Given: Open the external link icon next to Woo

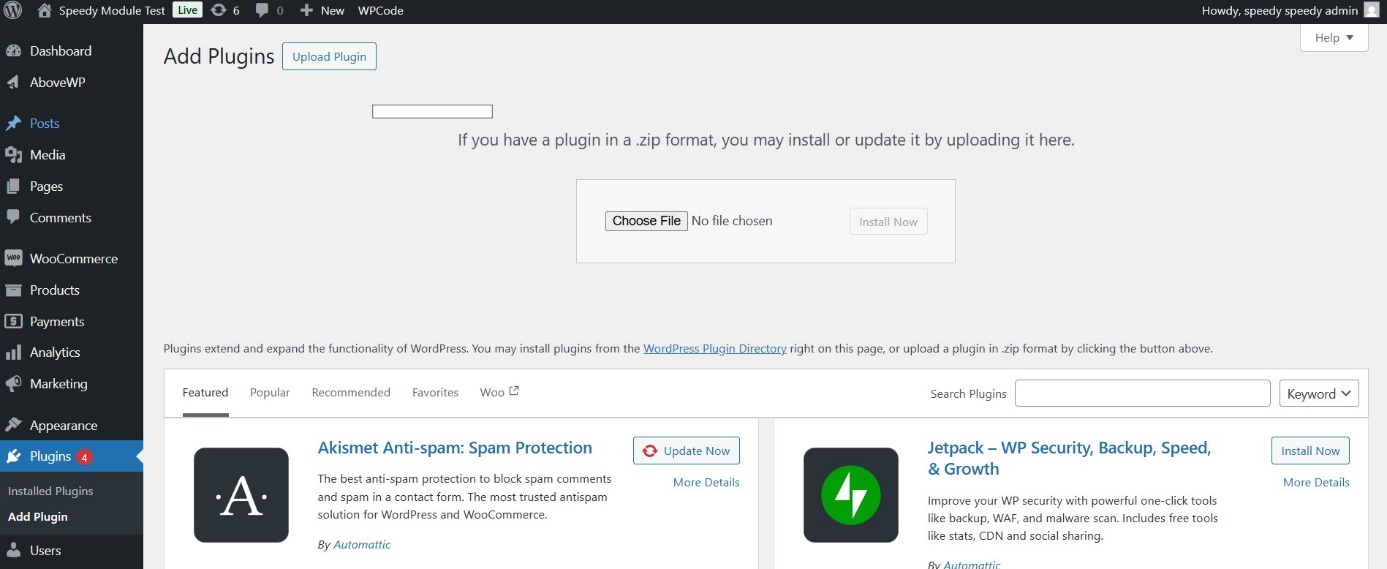Looking at the screenshot, I should 514,391.
